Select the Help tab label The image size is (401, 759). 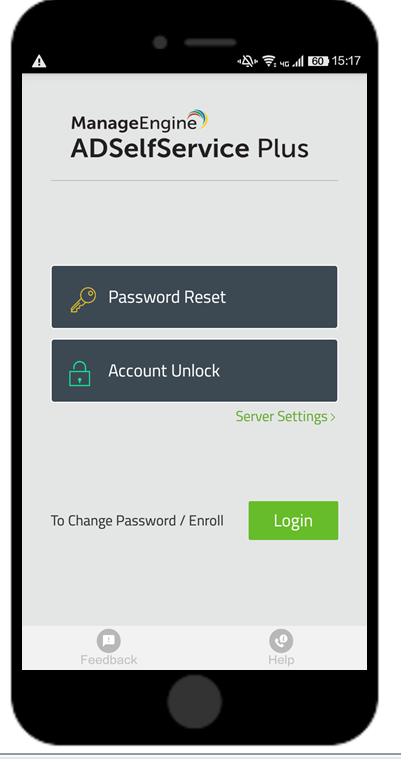tap(281, 660)
